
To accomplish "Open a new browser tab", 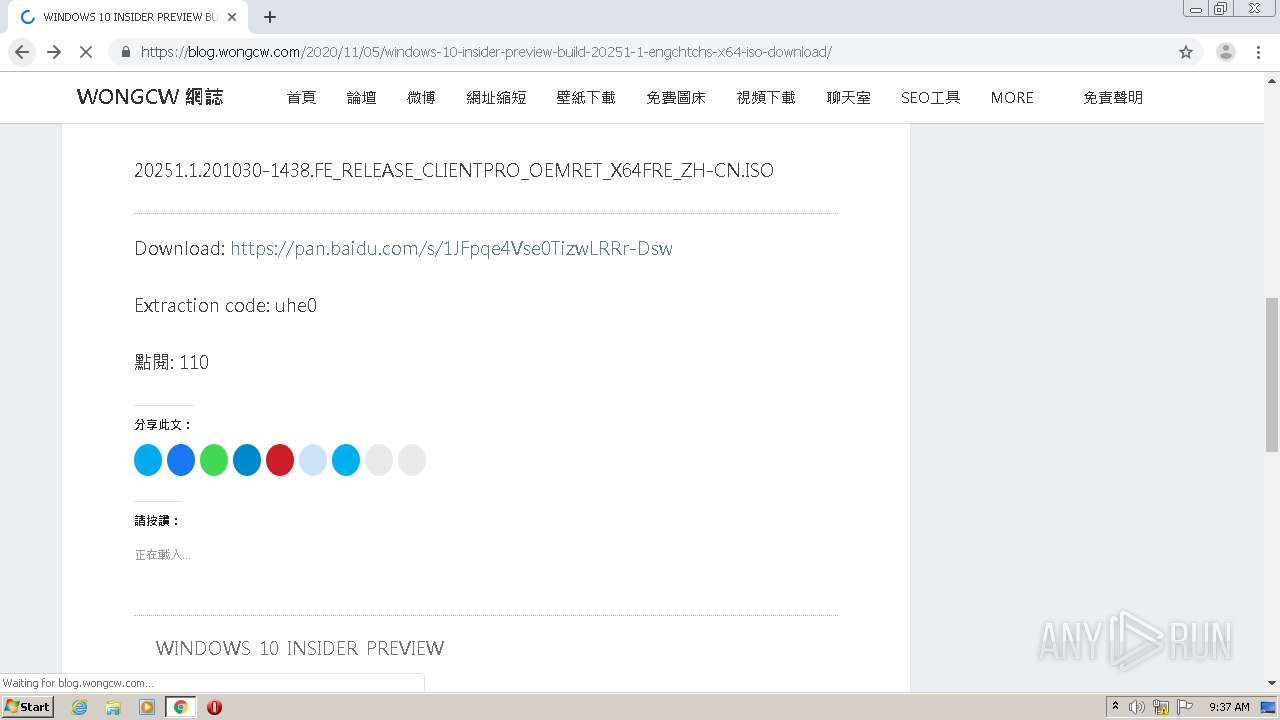I will (x=270, y=17).
